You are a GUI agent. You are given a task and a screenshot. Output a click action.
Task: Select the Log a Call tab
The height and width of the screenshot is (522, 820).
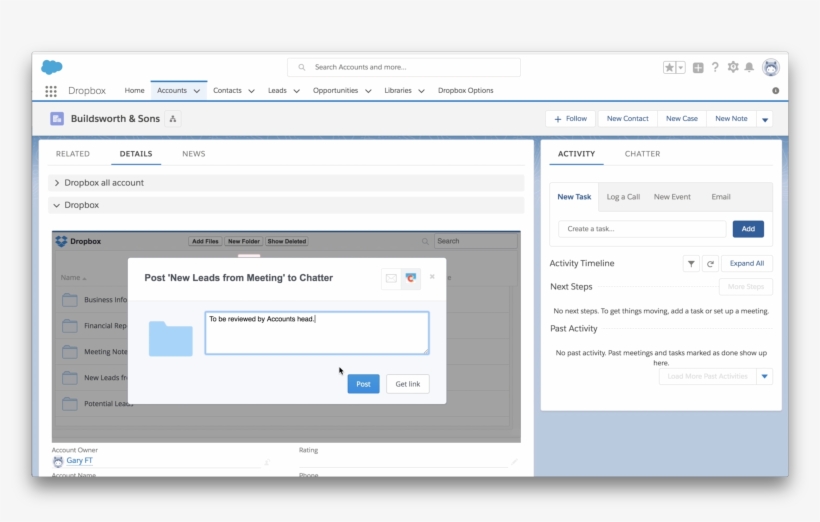pos(623,197)
